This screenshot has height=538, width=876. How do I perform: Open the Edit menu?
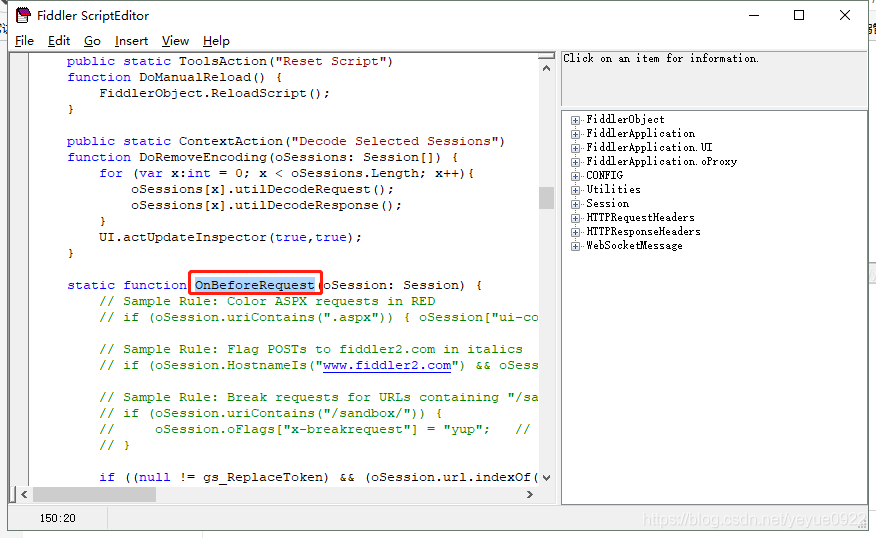tap(59, 41)
